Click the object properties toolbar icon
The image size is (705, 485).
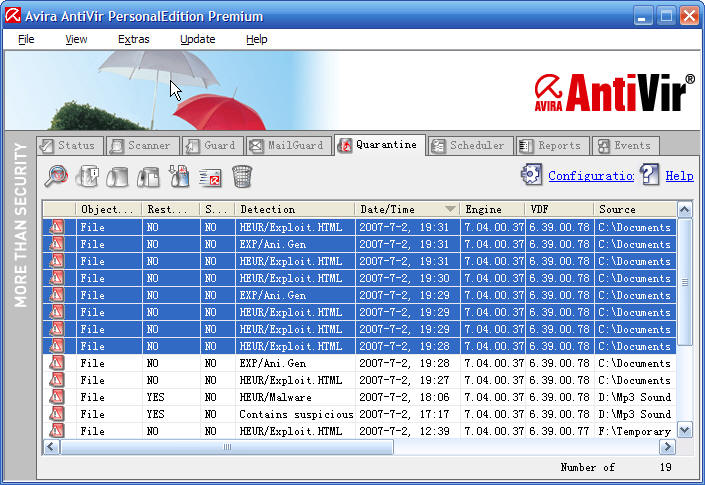pyautogui.click(x=87, y=176)
